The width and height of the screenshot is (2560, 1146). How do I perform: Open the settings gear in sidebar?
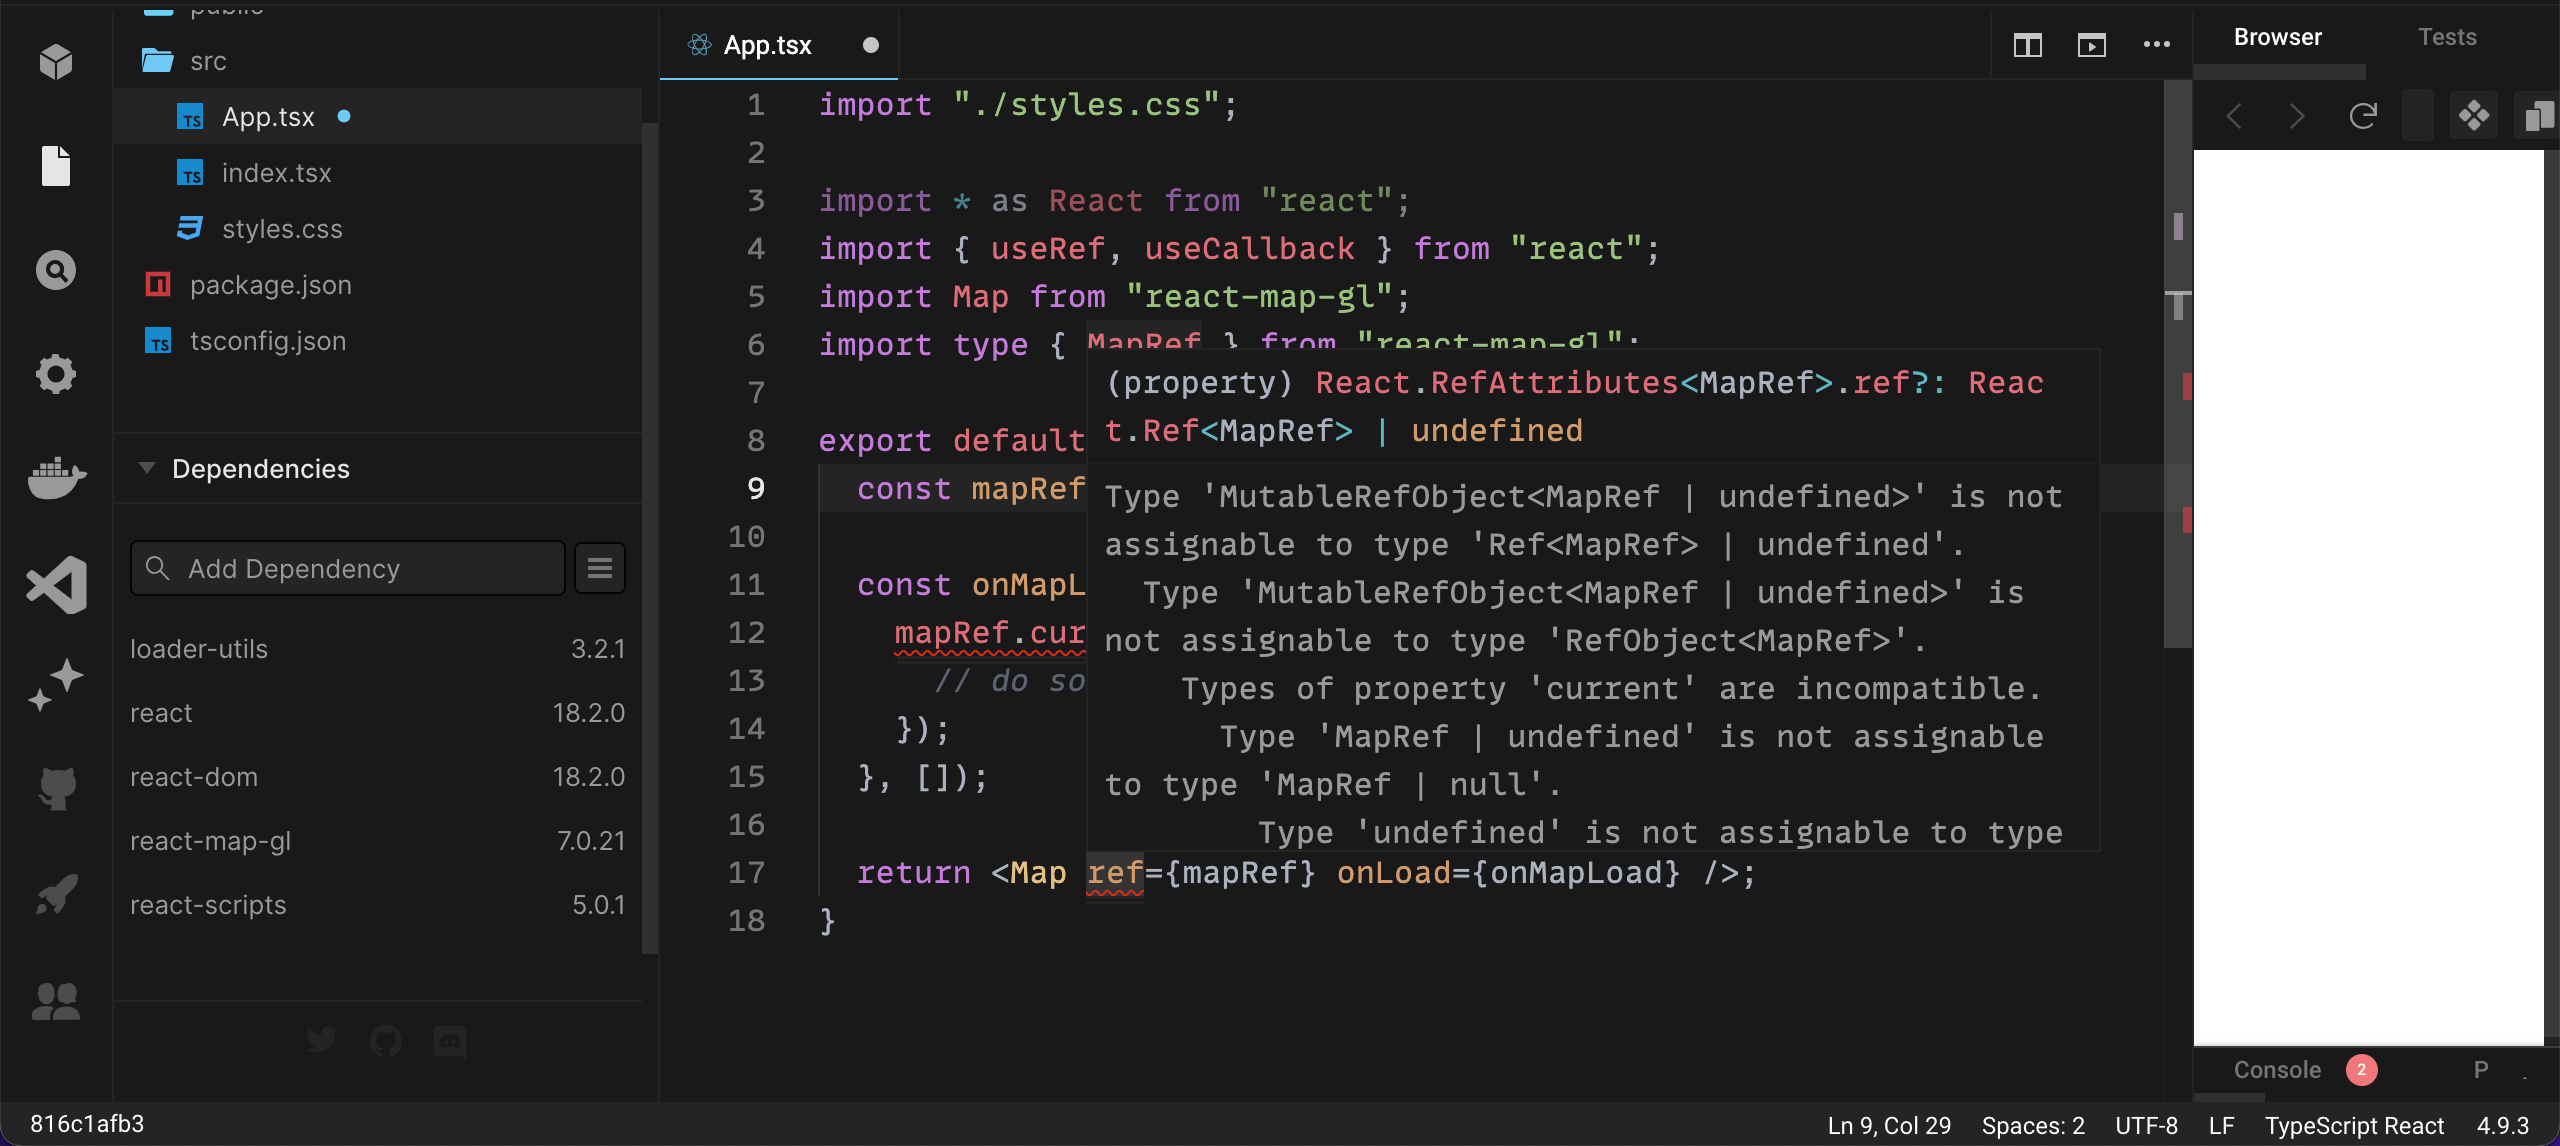click(56, 374)
